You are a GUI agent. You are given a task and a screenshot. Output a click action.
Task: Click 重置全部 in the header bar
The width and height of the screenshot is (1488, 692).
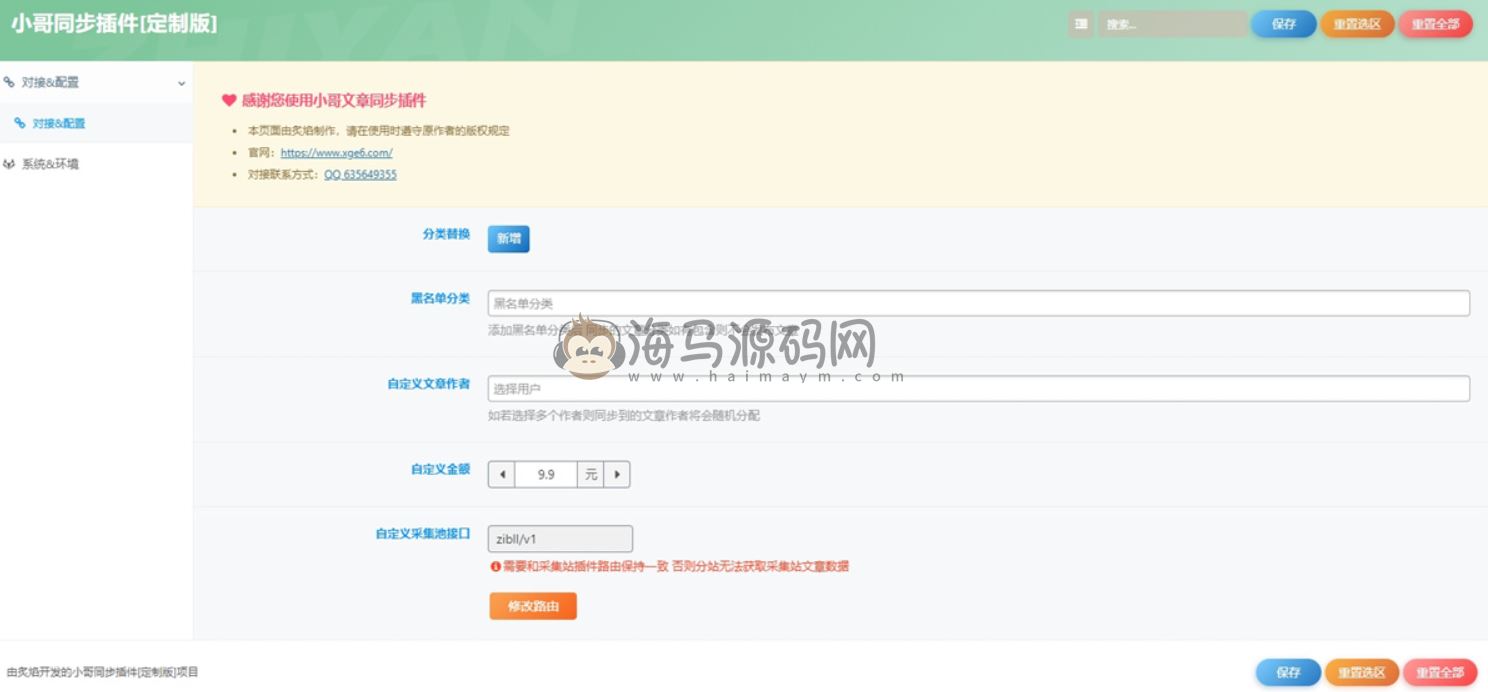[x=1435, y=24]
